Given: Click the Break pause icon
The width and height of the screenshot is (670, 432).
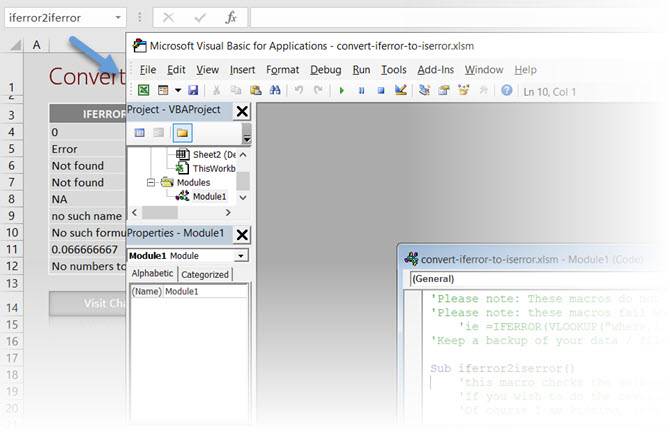Looking at the screenshot, I should pyautogui.click(x=361, y=91).
